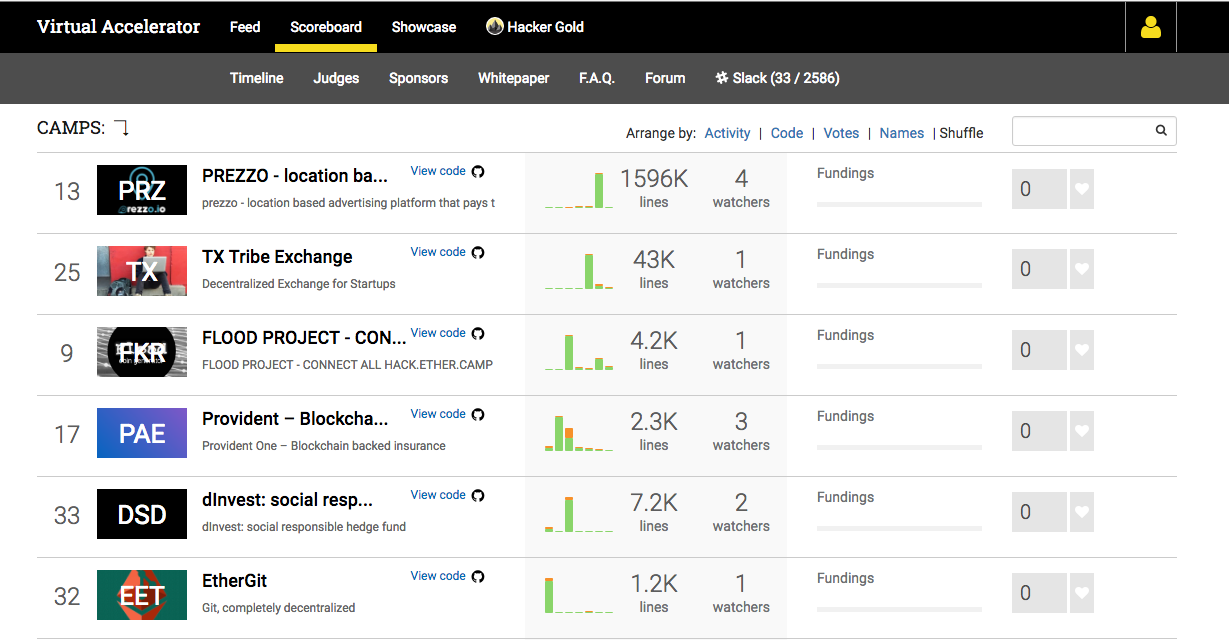Go to the Feed tab
Screen dimensions: 1229x640
point(245,27)
